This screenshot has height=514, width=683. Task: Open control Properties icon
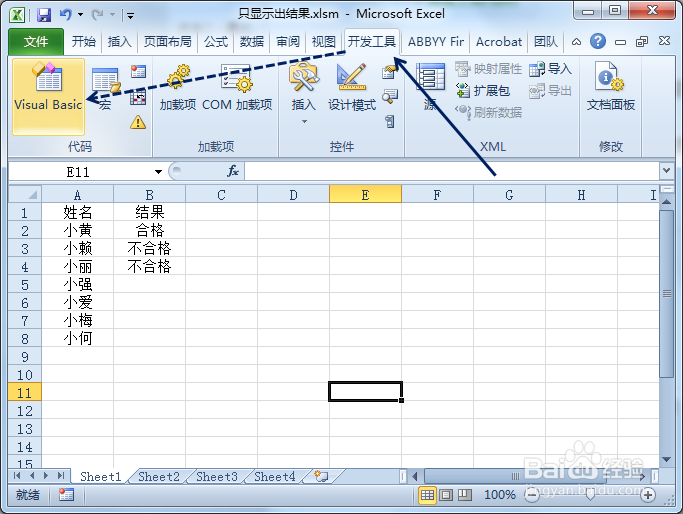[x=390, y=71]
